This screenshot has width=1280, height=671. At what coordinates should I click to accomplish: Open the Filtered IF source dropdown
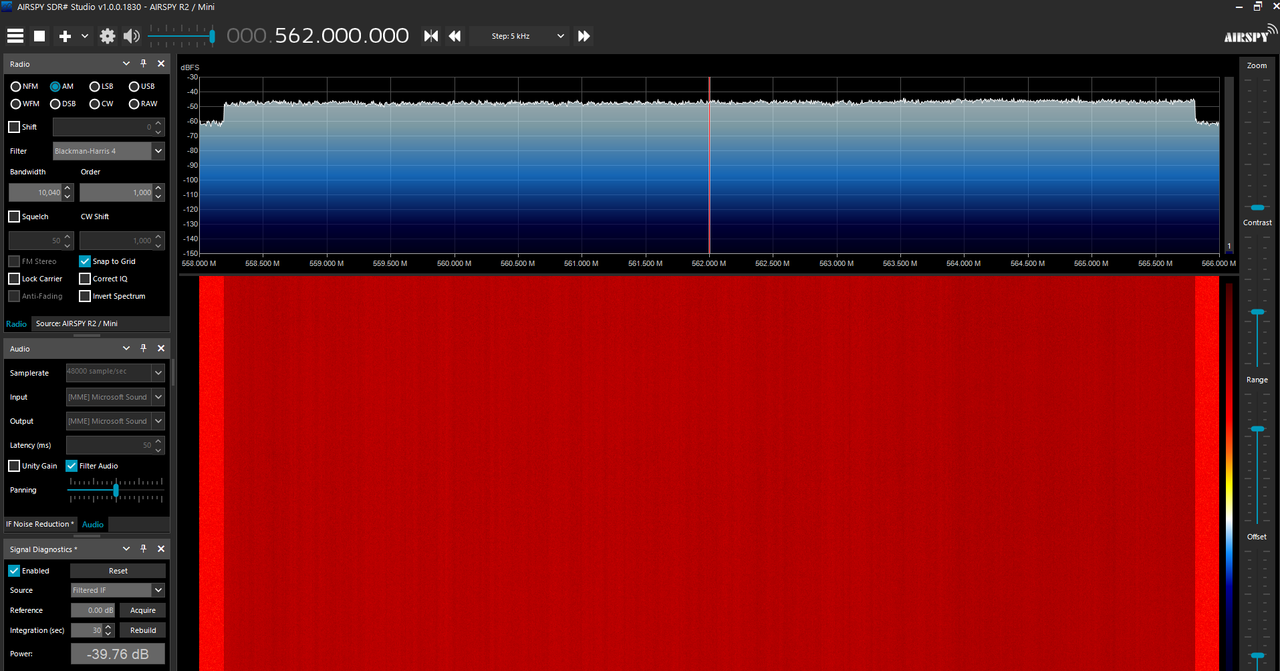pyautogui.click(x=118, y=590)
